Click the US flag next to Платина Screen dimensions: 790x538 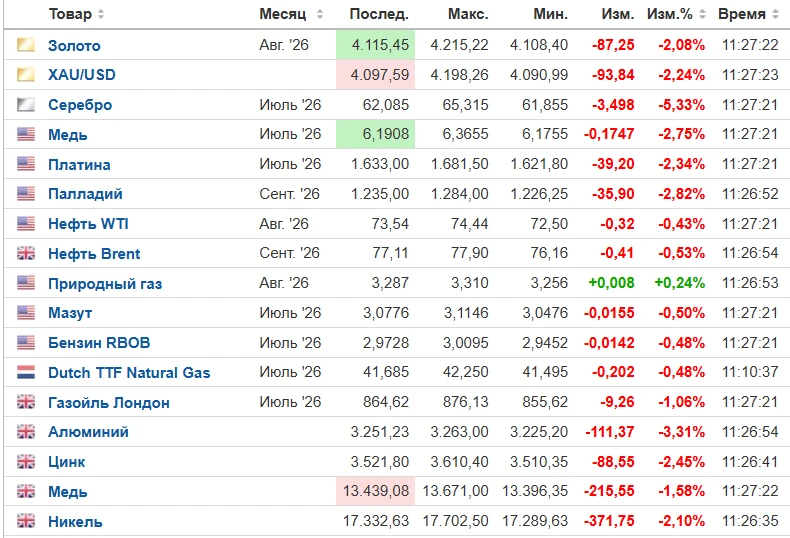coord(26,164)
